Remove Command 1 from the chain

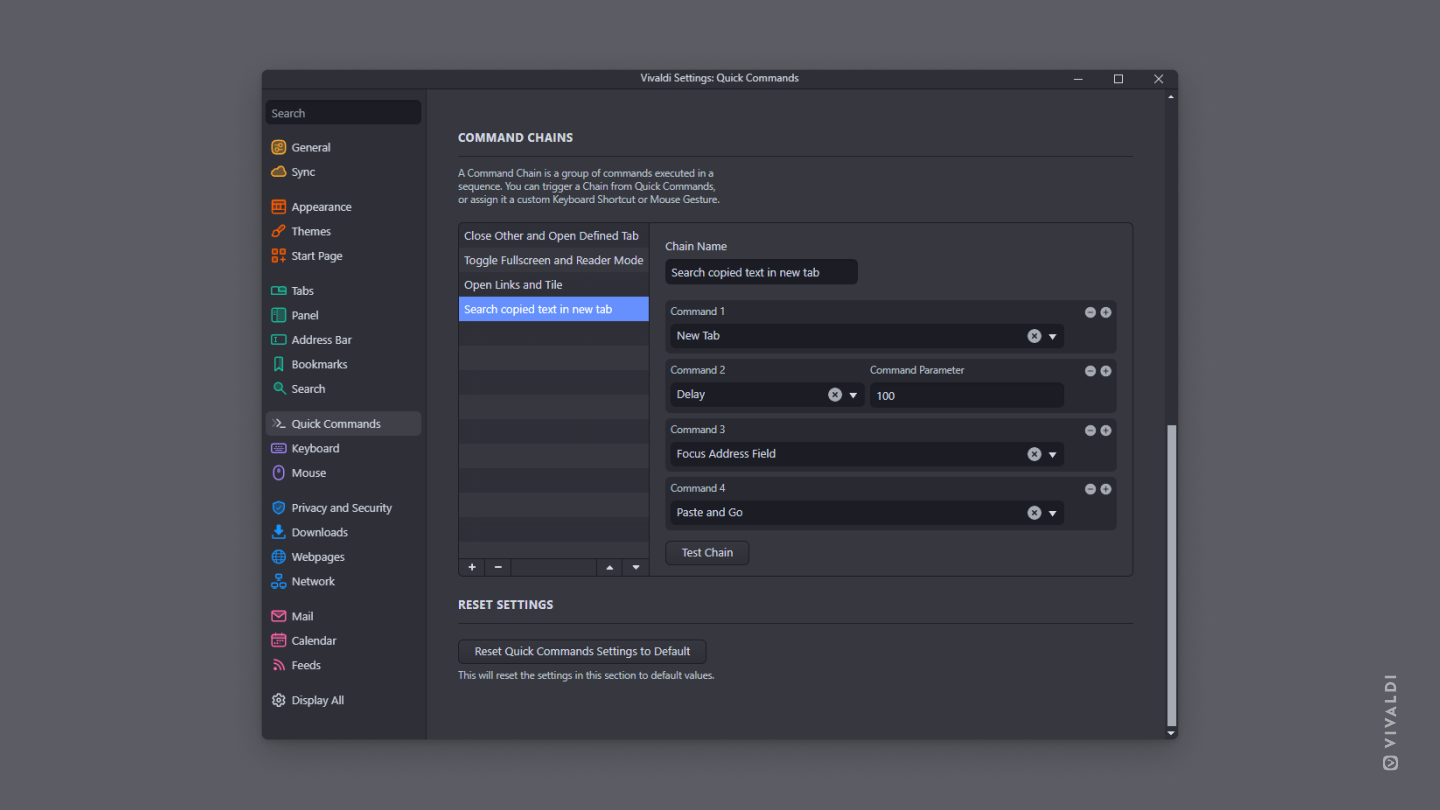1090,312
